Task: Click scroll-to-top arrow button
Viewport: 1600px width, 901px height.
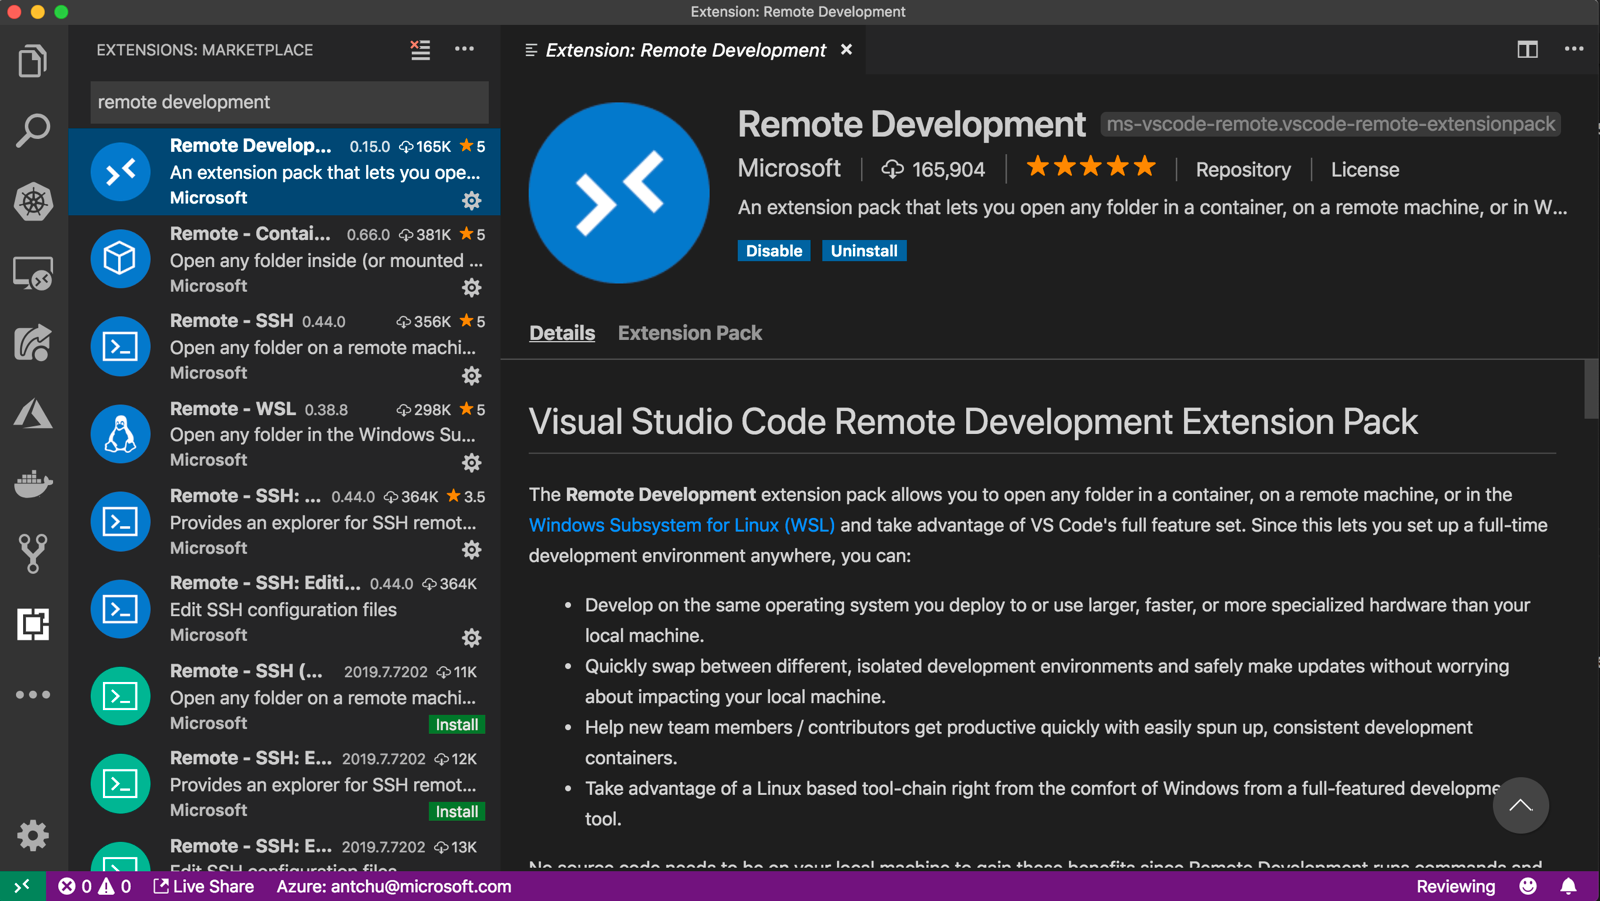Action: [x=1521, y=805]
